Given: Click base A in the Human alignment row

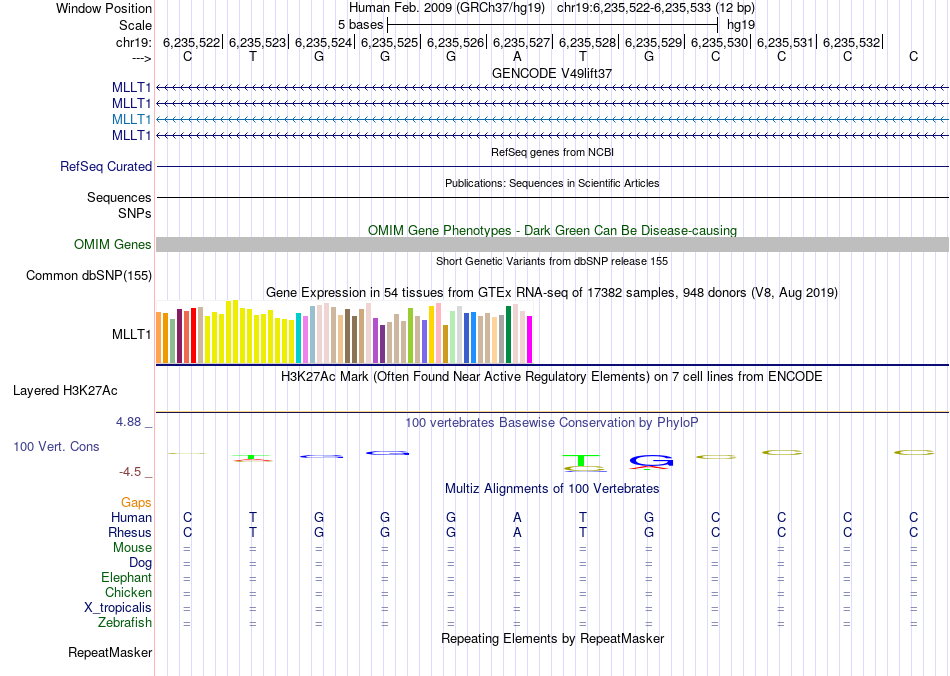Looking at the screenshot, I should click(x=517, y=517).
